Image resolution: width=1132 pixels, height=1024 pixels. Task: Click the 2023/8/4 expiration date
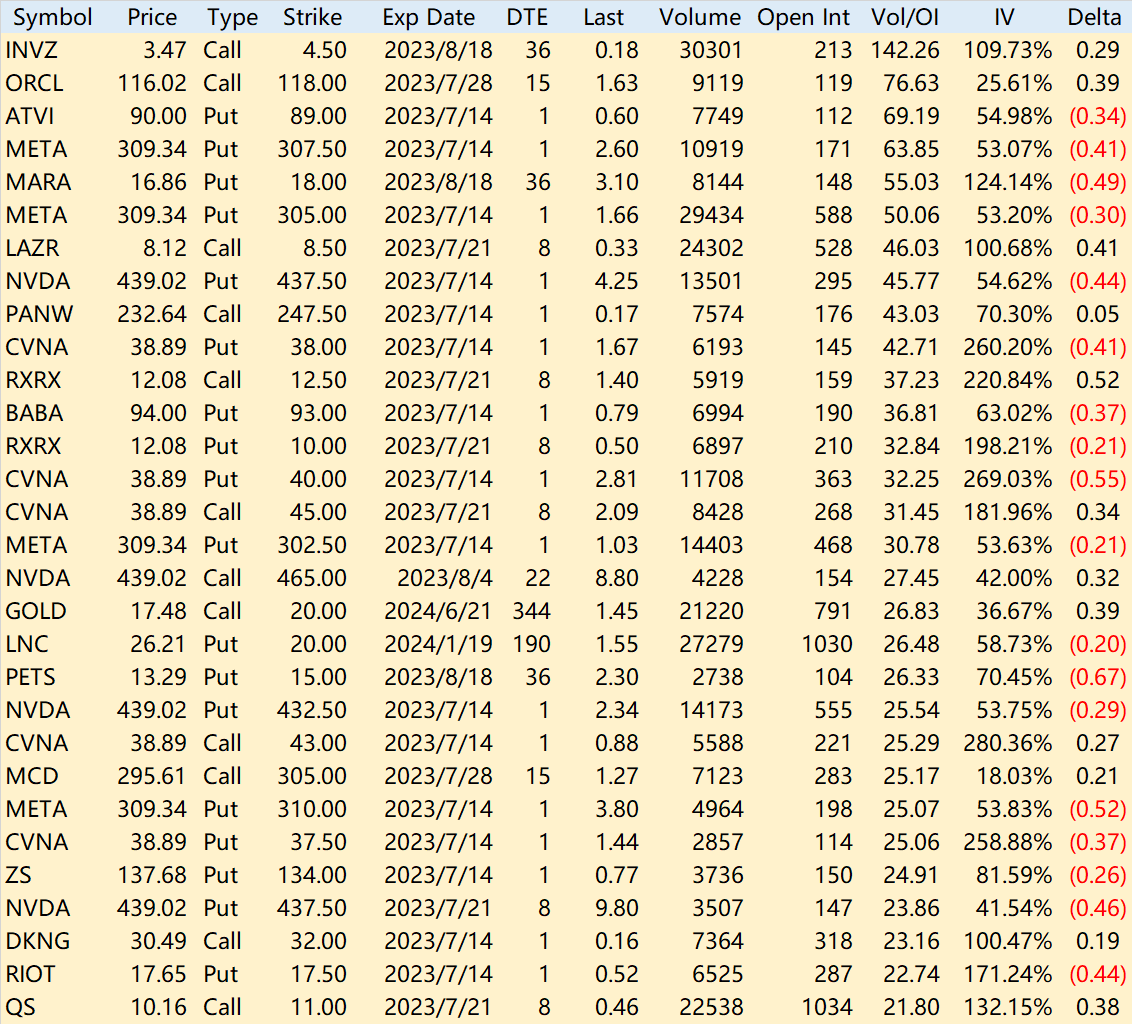coord(445,578)
